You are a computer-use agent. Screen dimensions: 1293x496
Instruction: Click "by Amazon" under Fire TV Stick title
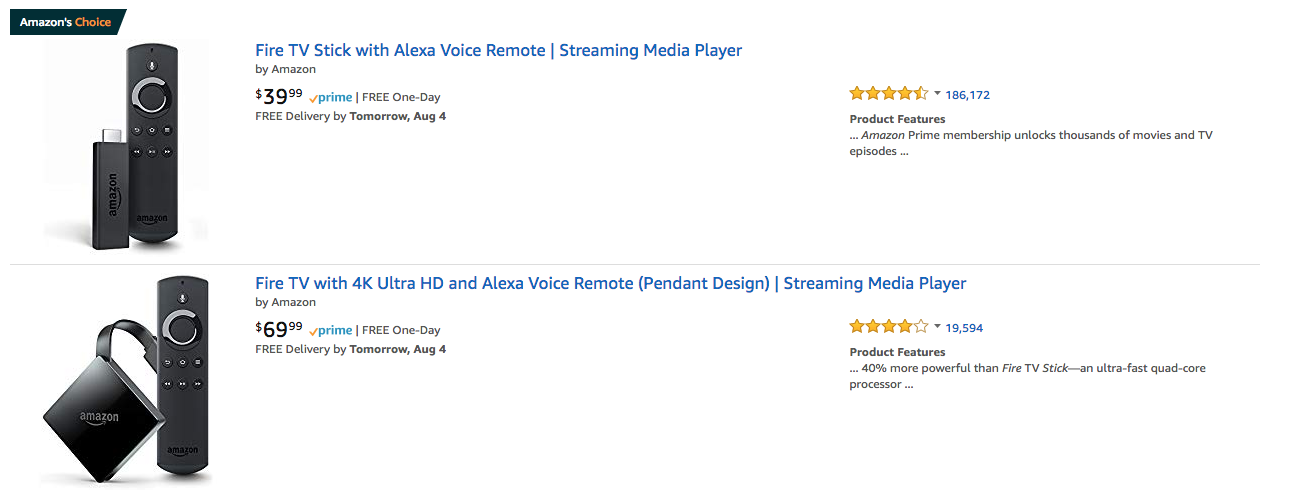[x=285, y=70]
